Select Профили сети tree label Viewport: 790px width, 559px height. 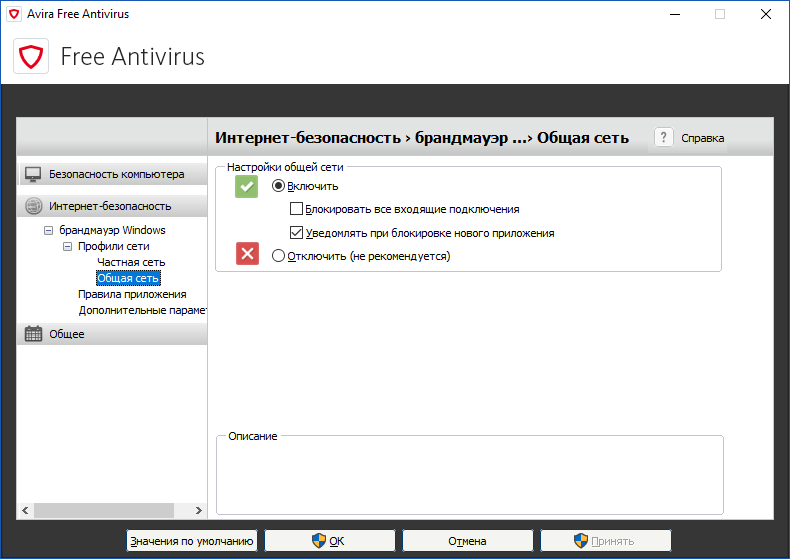coord(113,246)
